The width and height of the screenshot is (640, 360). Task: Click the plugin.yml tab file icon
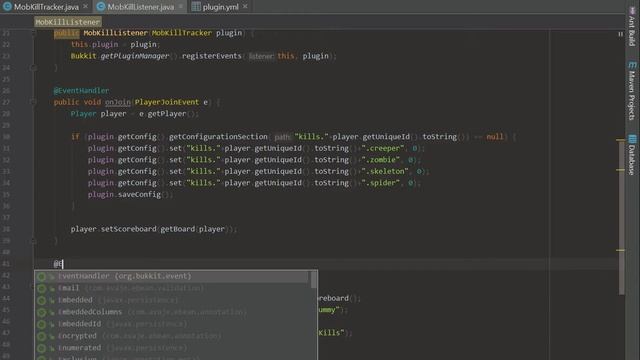[x=196, y=7]
